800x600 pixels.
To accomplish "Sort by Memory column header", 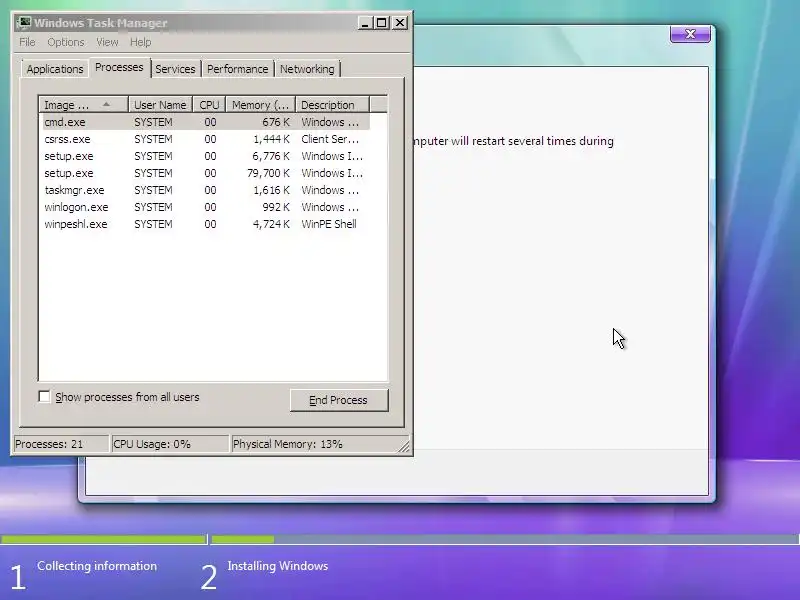I will pos(261,105).
